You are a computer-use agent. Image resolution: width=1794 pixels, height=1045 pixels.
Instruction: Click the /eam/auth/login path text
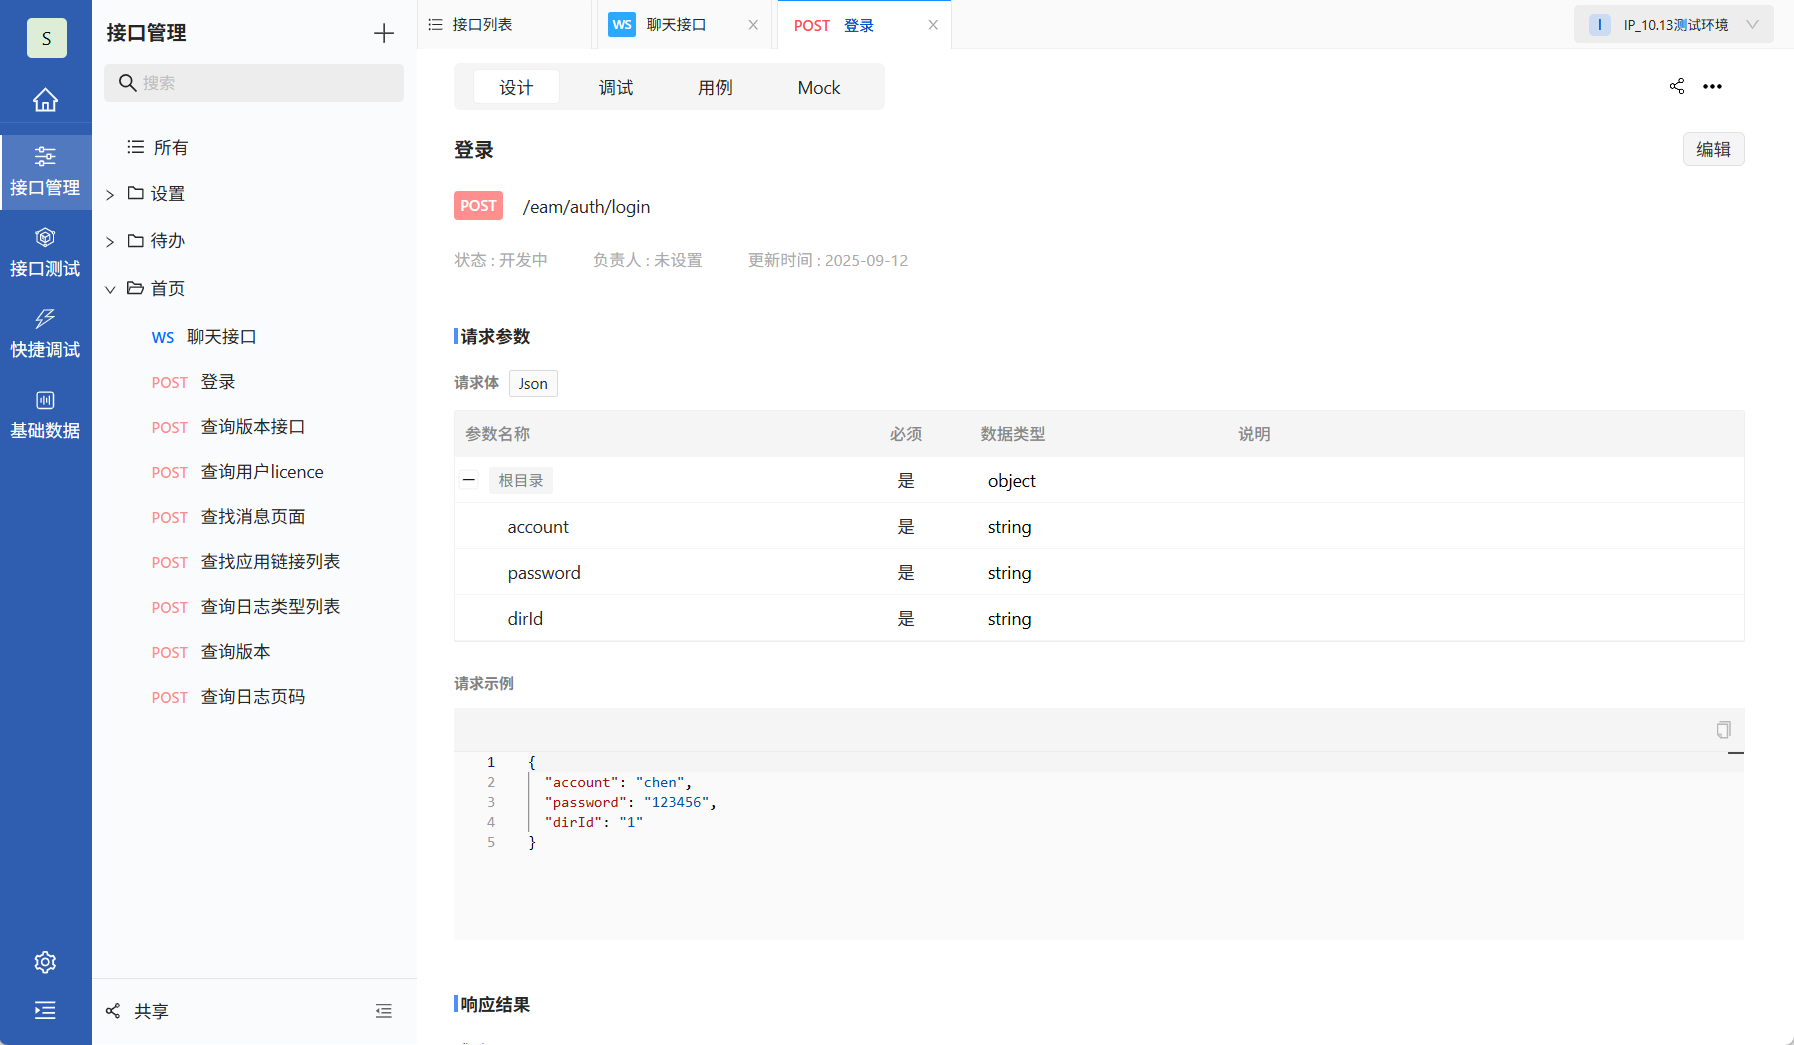pyautogui.click(x=586, y=207)
